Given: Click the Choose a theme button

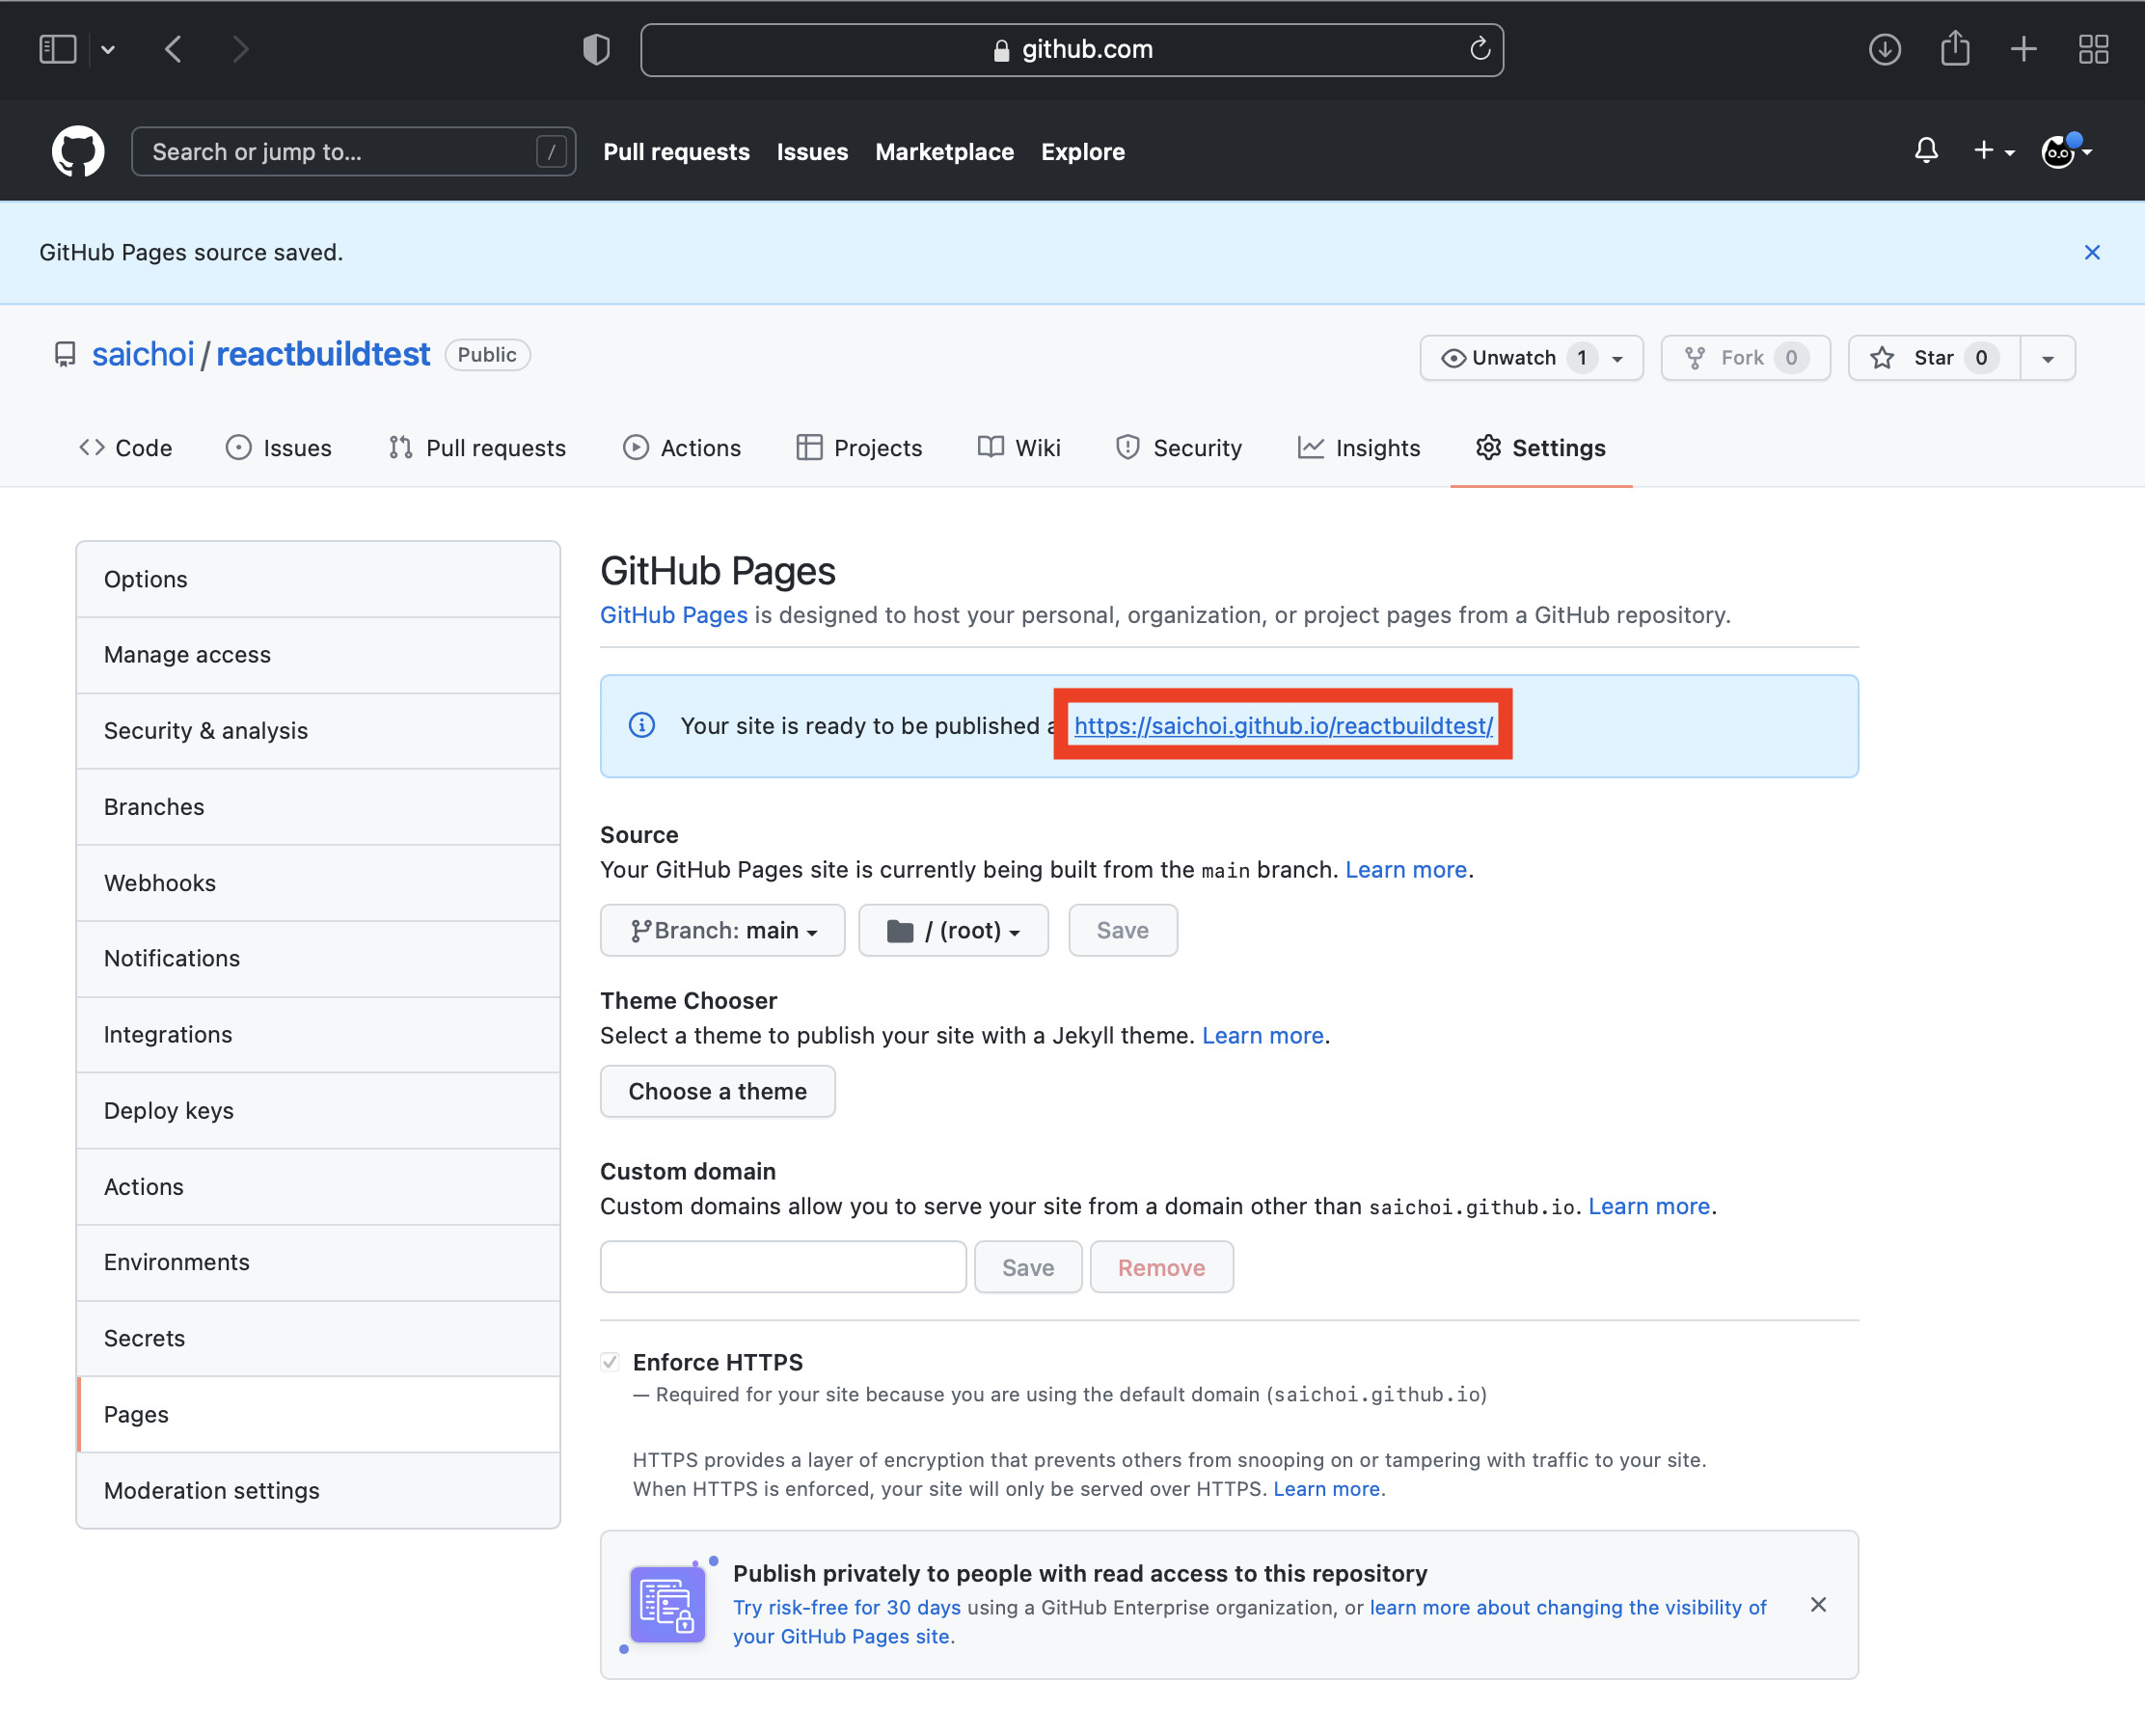Looking at the screenshot, I should point(717,1091).
